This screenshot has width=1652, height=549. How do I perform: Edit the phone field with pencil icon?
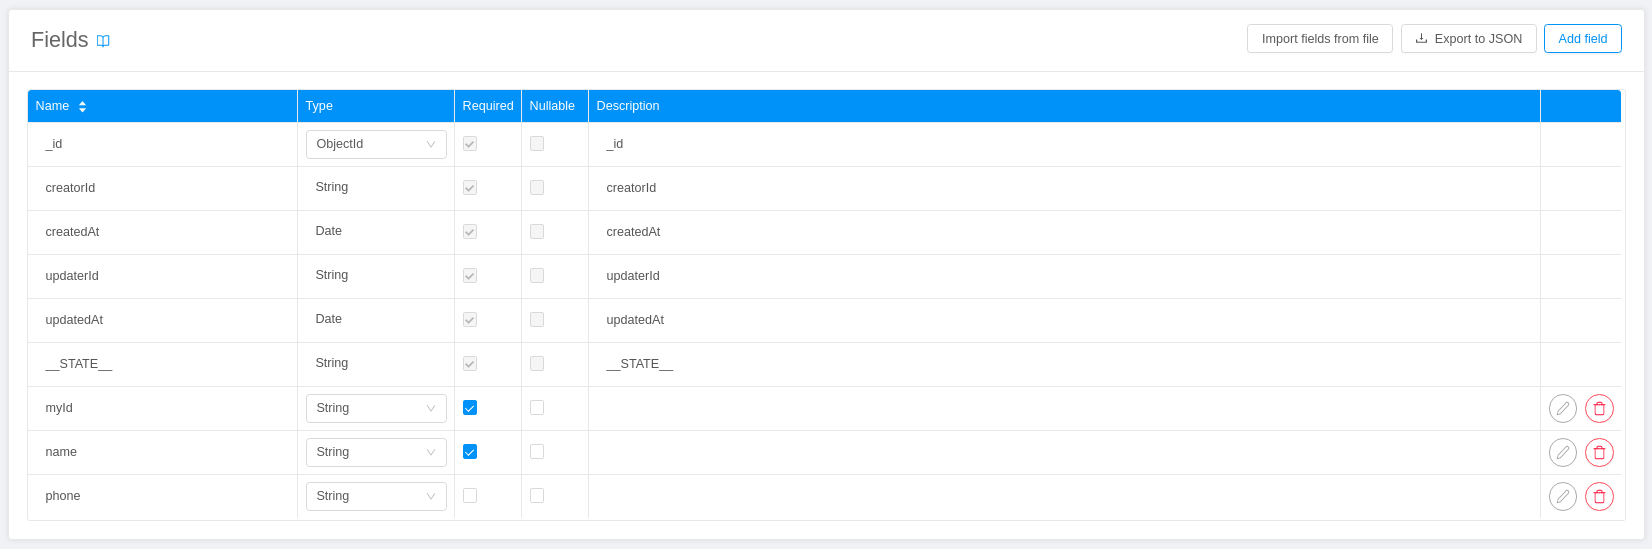[1563, 496]
